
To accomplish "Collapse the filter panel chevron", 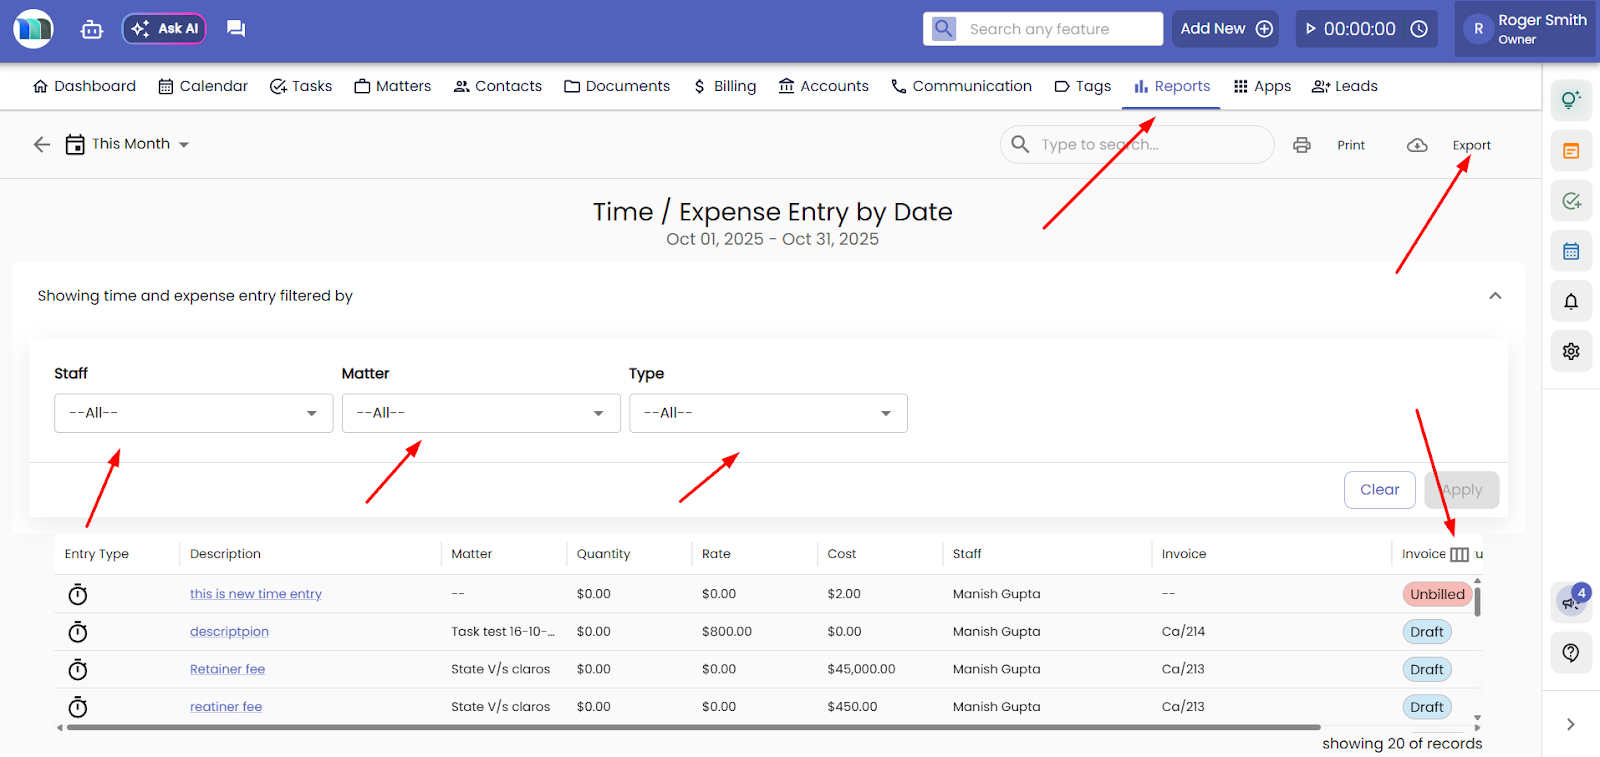I will coord(1495,296).
